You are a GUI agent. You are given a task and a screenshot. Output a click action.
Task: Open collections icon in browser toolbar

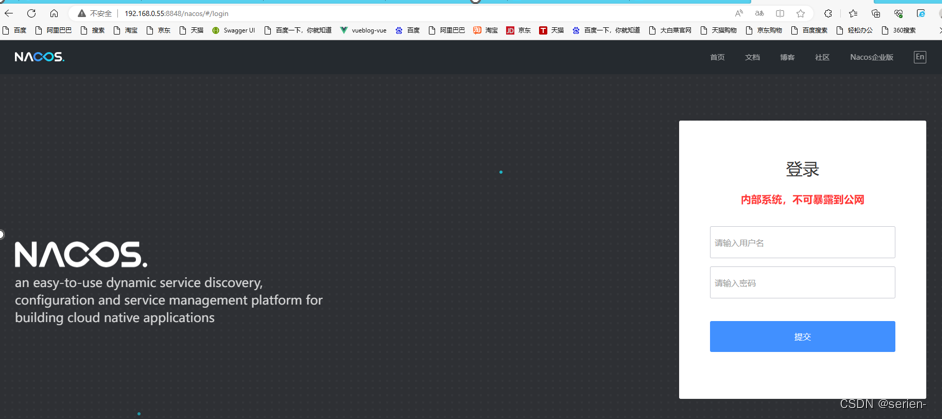(x=876, y=13)
